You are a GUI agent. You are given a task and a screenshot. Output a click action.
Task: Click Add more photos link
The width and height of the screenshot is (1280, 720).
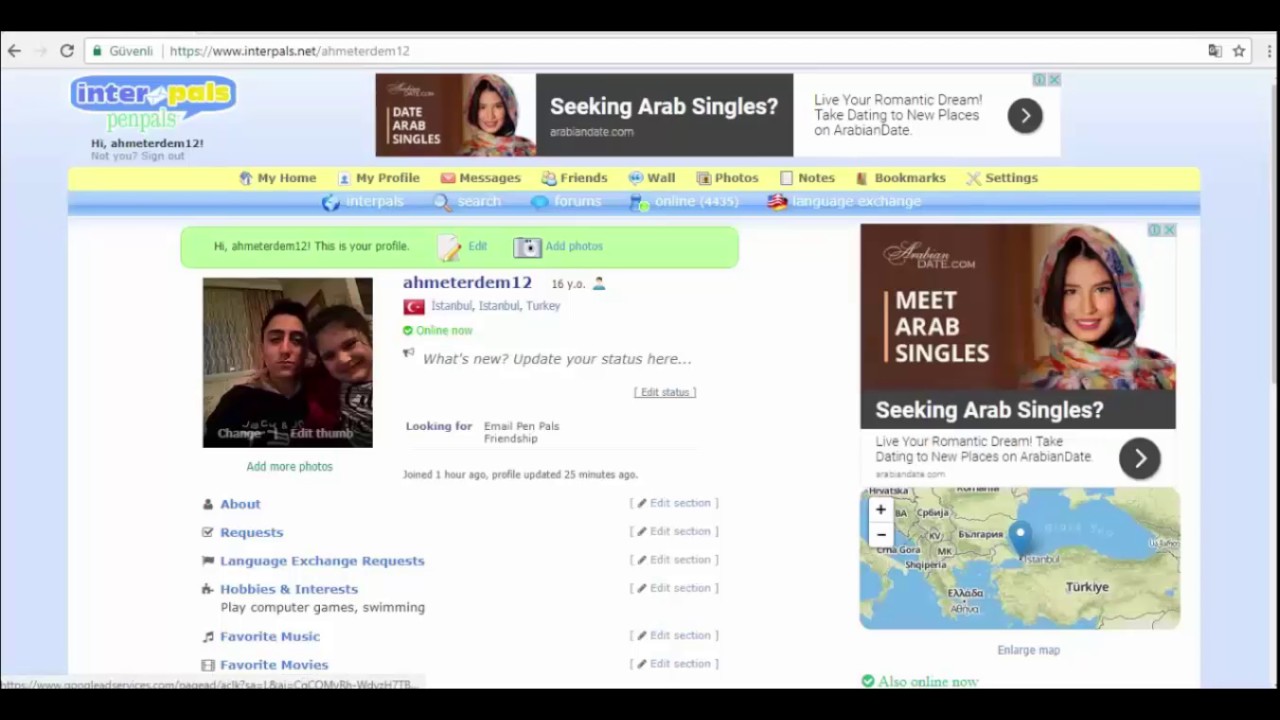[289, 467]
